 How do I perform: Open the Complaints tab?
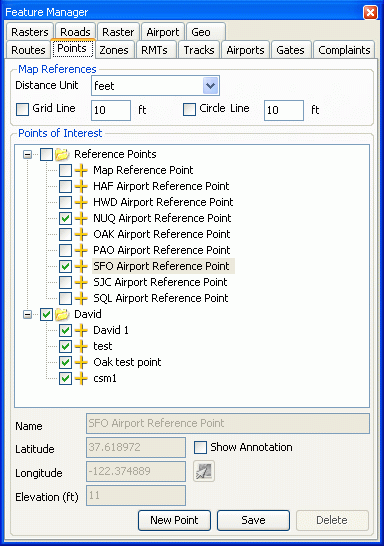click(x=344, y=50)
